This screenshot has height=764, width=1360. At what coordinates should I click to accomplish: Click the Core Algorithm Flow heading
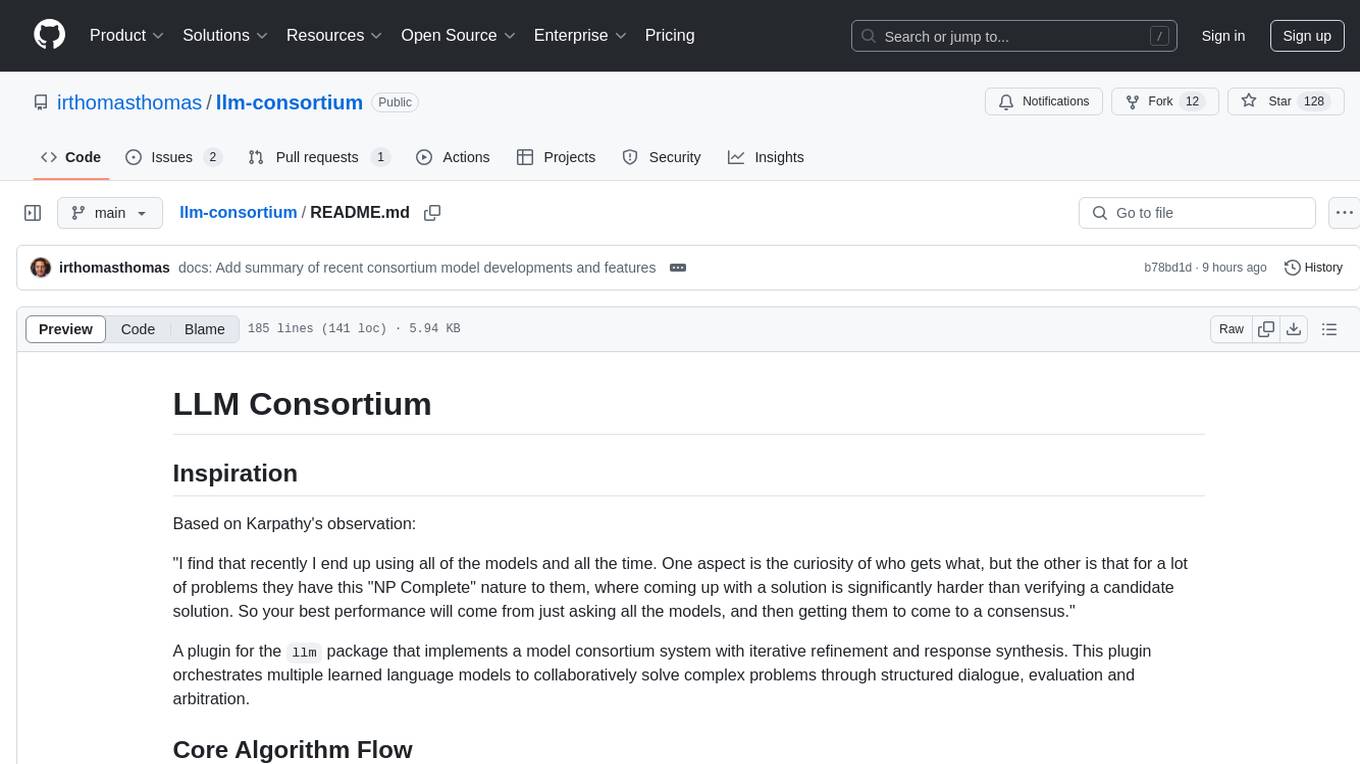click(292, 750)
